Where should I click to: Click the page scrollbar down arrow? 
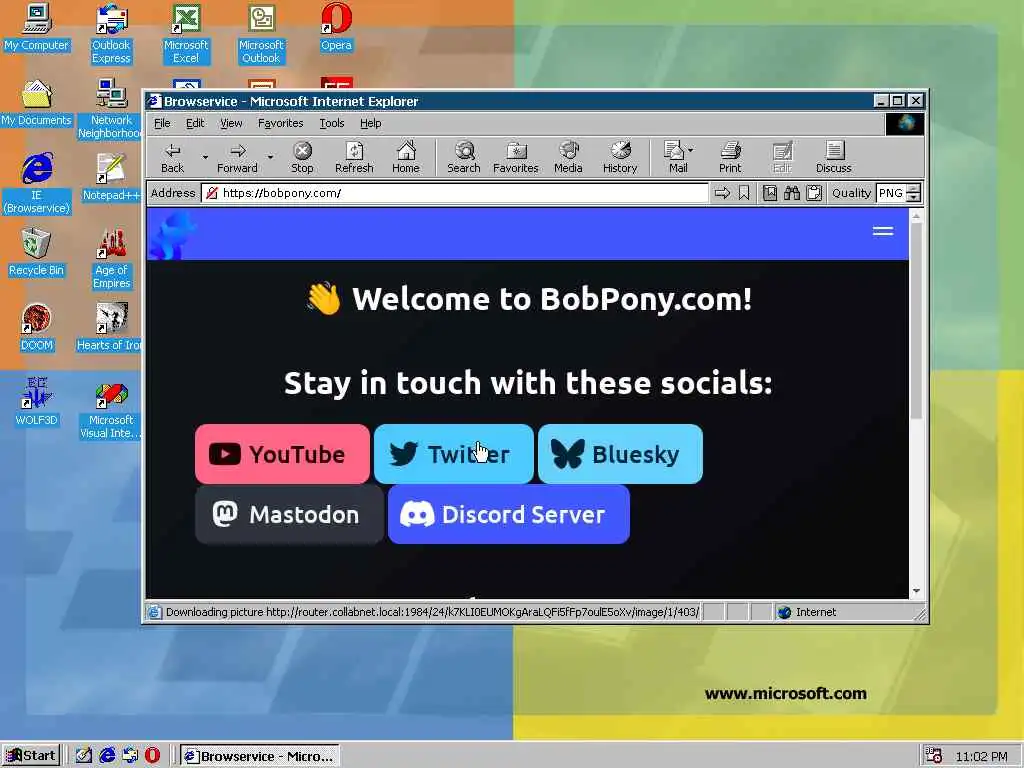[916, 590]
